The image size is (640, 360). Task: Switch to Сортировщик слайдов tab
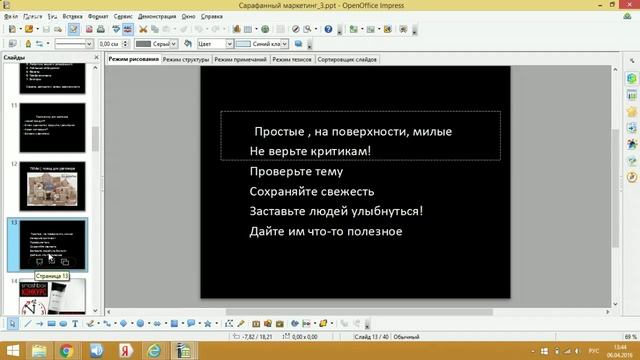[347, 60]
